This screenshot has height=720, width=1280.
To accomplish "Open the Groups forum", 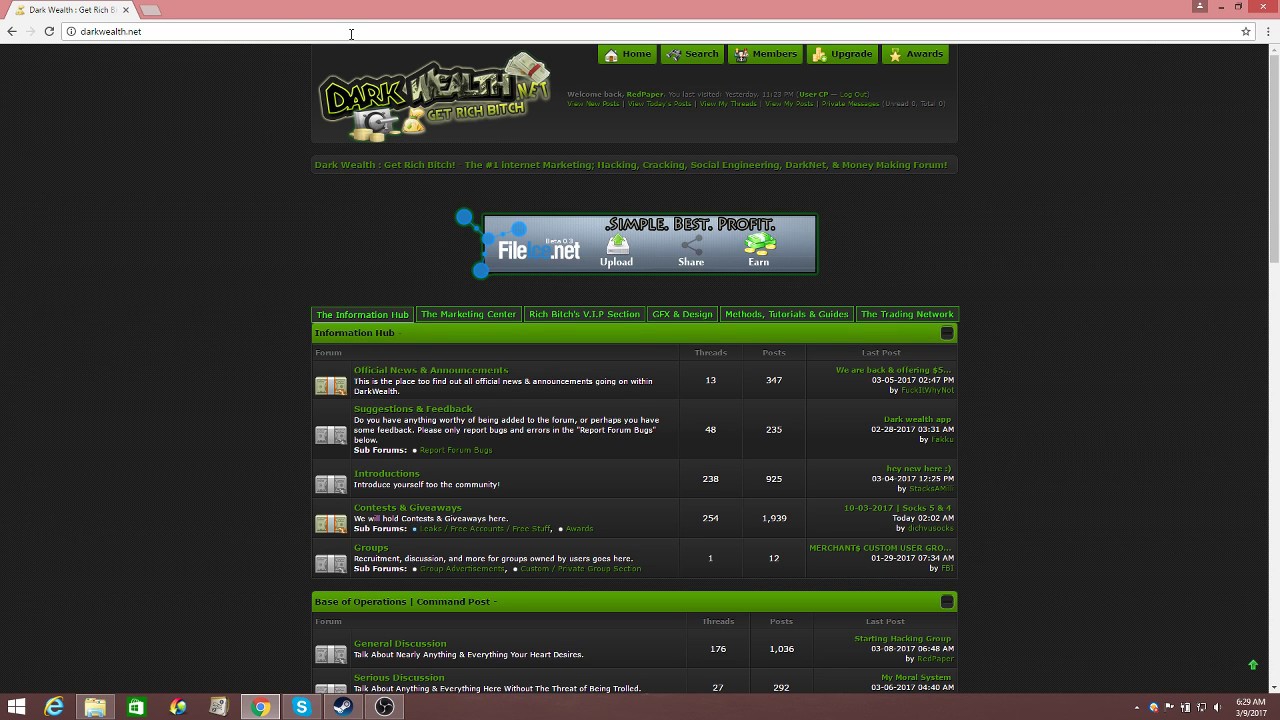I will click(x=371, y=548).
